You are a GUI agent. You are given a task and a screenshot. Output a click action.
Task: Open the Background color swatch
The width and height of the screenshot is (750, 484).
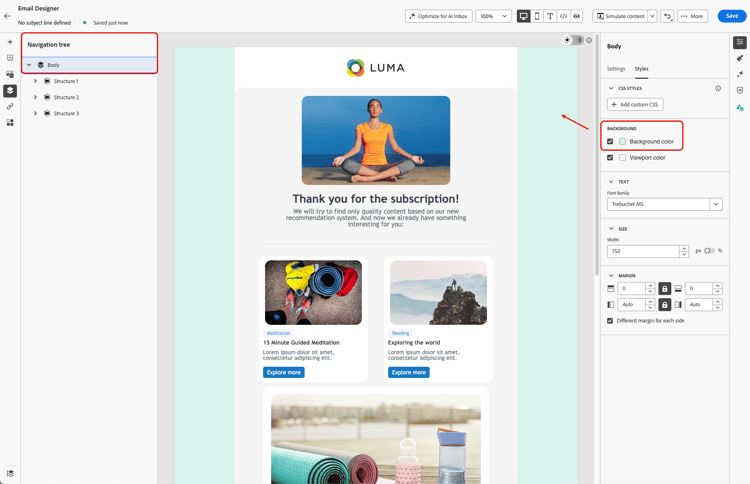622,142
